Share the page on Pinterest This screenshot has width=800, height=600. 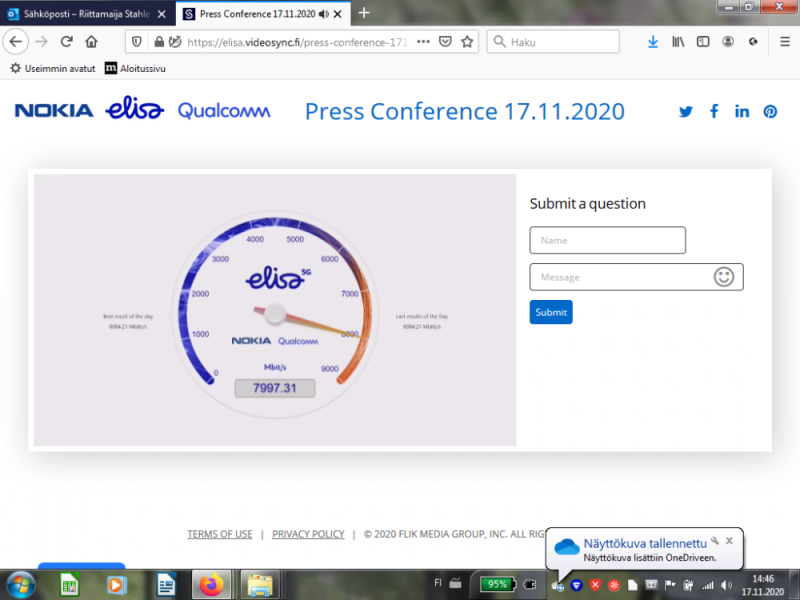pos(770,111)
